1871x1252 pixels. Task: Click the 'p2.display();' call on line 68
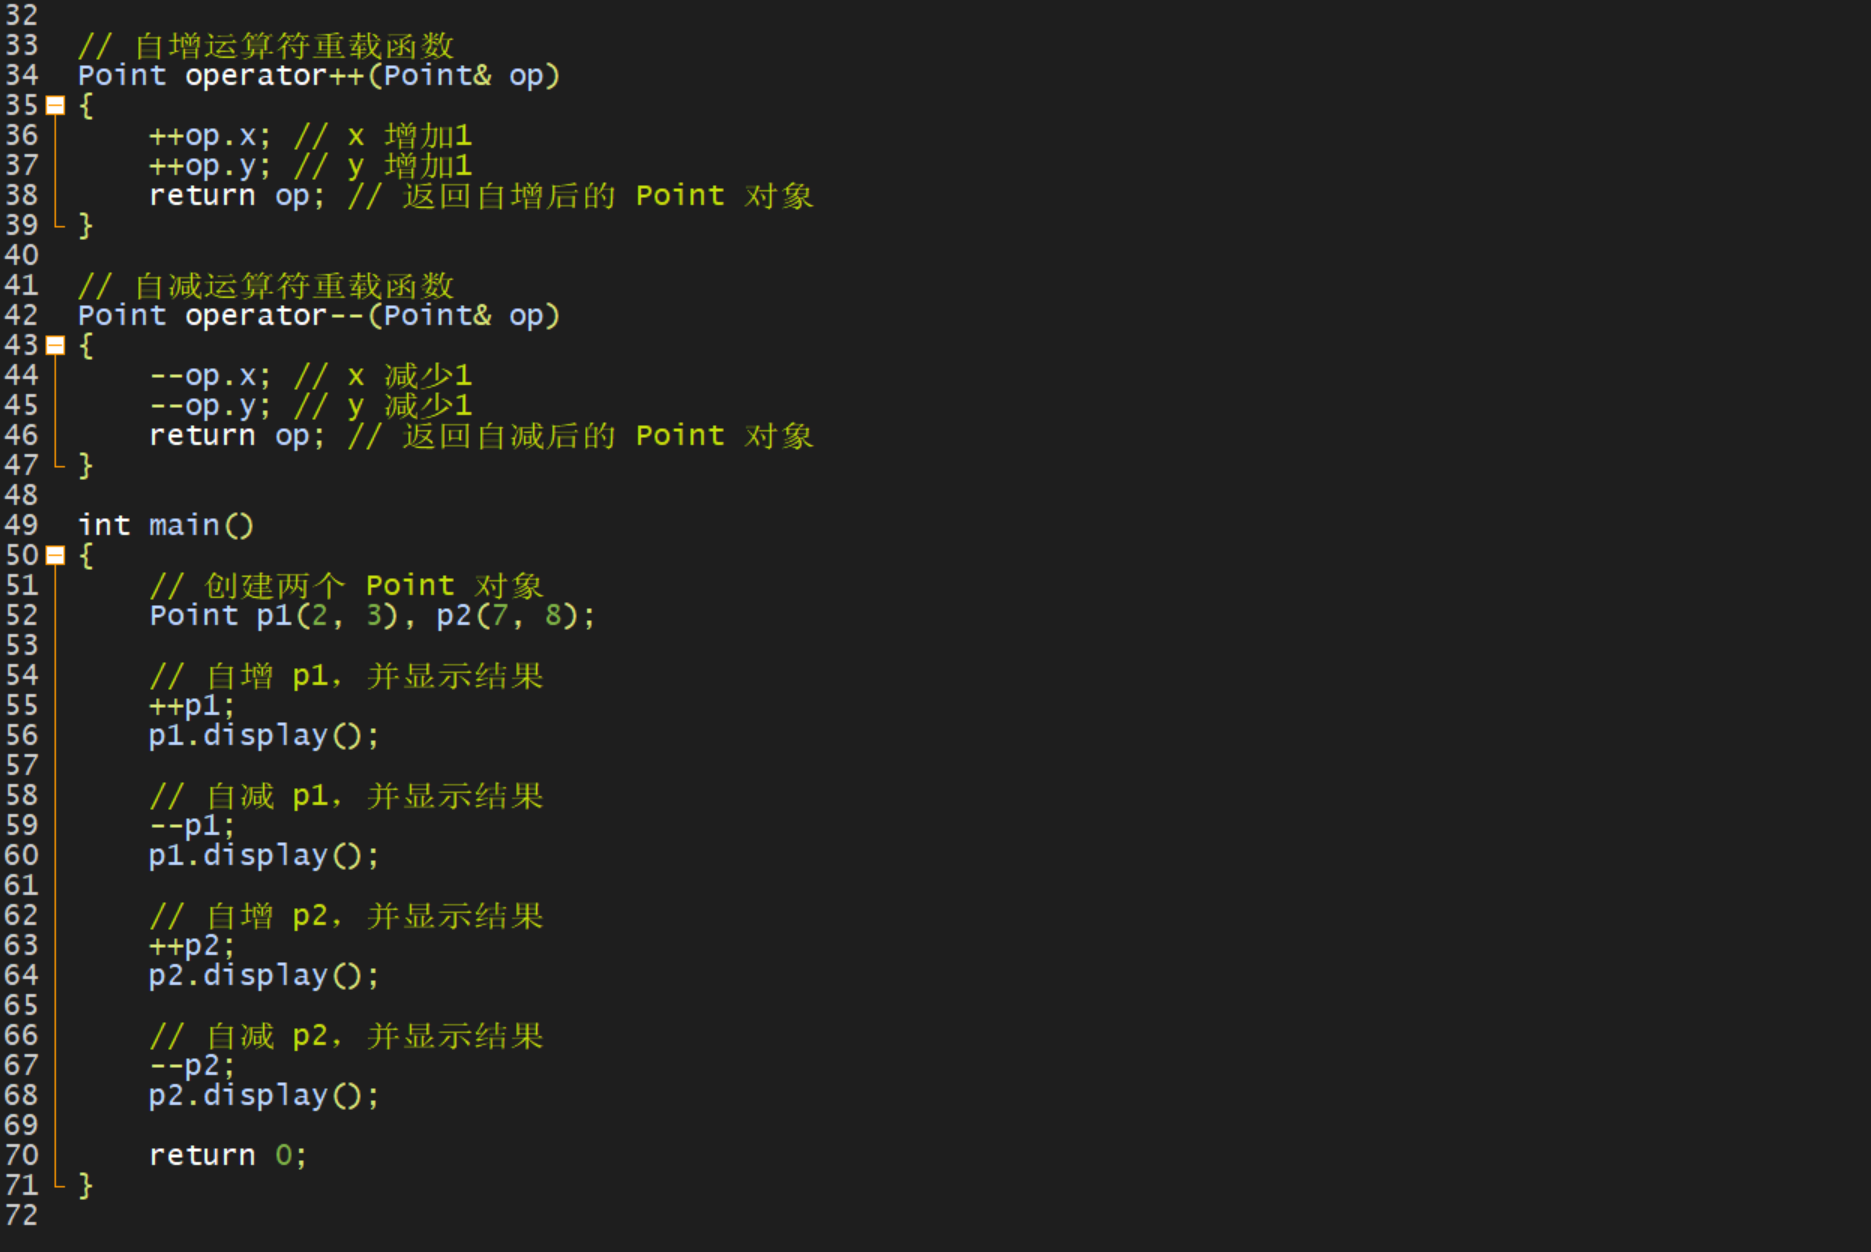tap(265, 1096)
